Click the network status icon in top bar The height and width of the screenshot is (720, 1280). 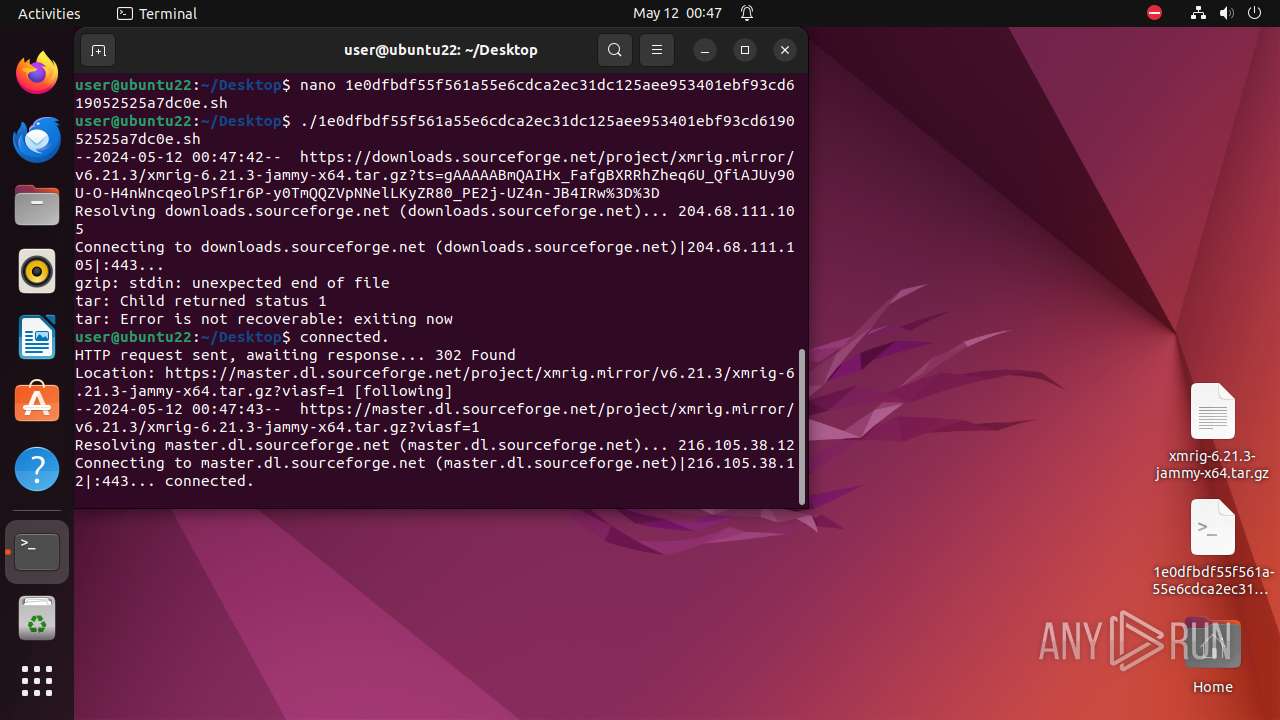coord(1199,13)
